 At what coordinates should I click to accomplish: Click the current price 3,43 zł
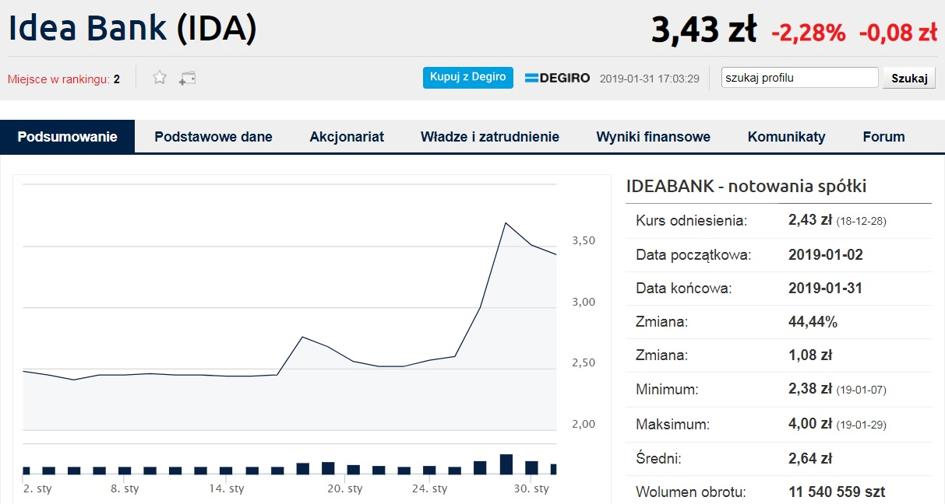[703, 30]
